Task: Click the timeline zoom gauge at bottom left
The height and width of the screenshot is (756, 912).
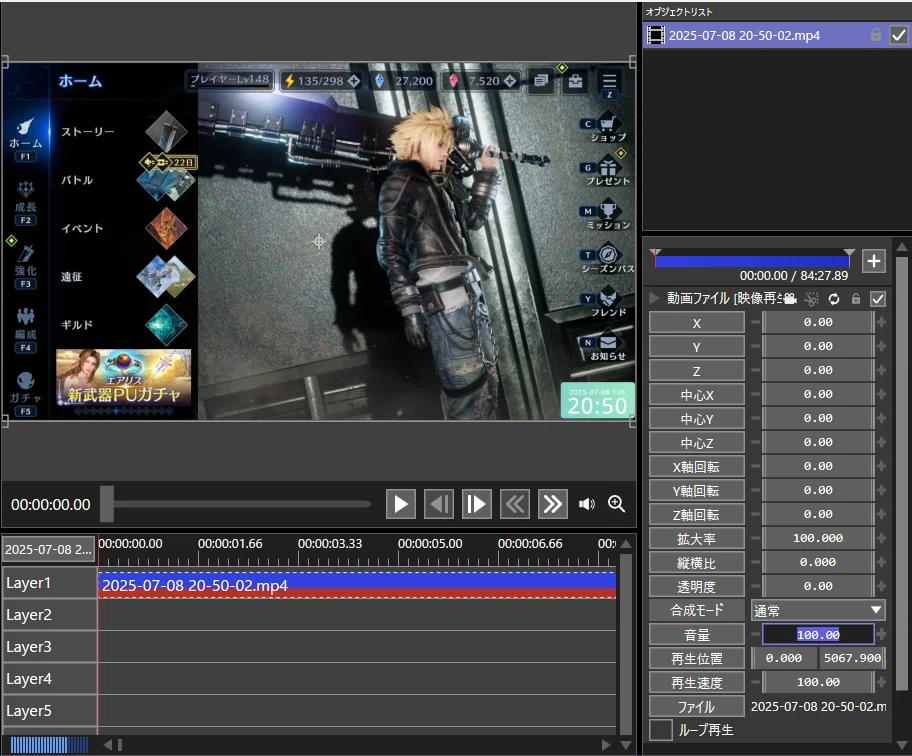Action: click(49, 745)
